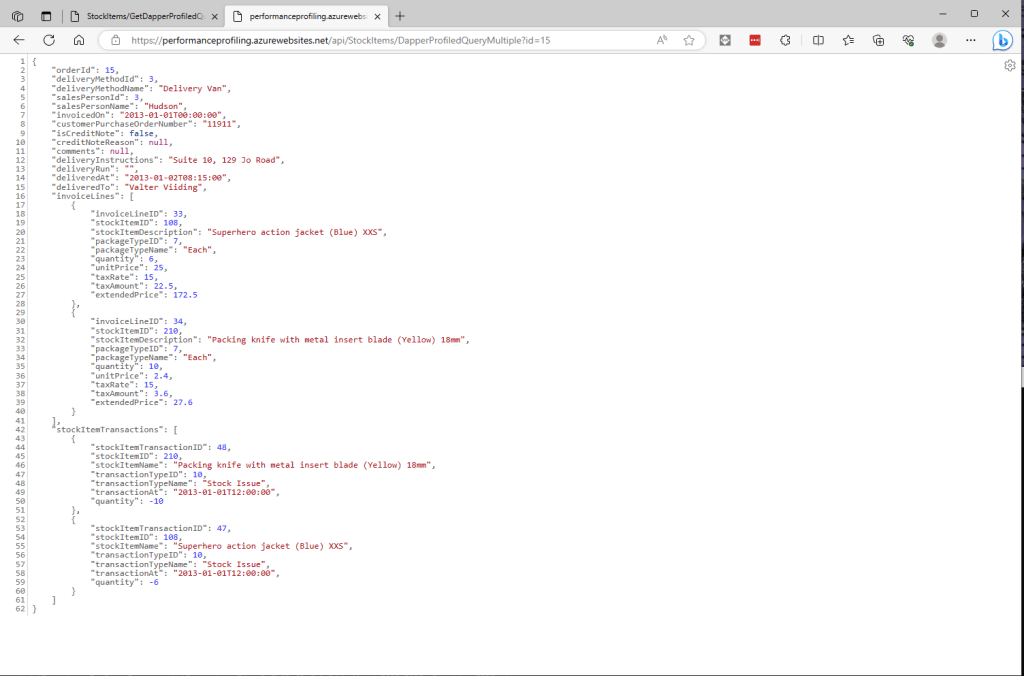Click the user profile avatar
Image resolution: width=1024 pixels, height=676 pixels.
tap(939, 40)
